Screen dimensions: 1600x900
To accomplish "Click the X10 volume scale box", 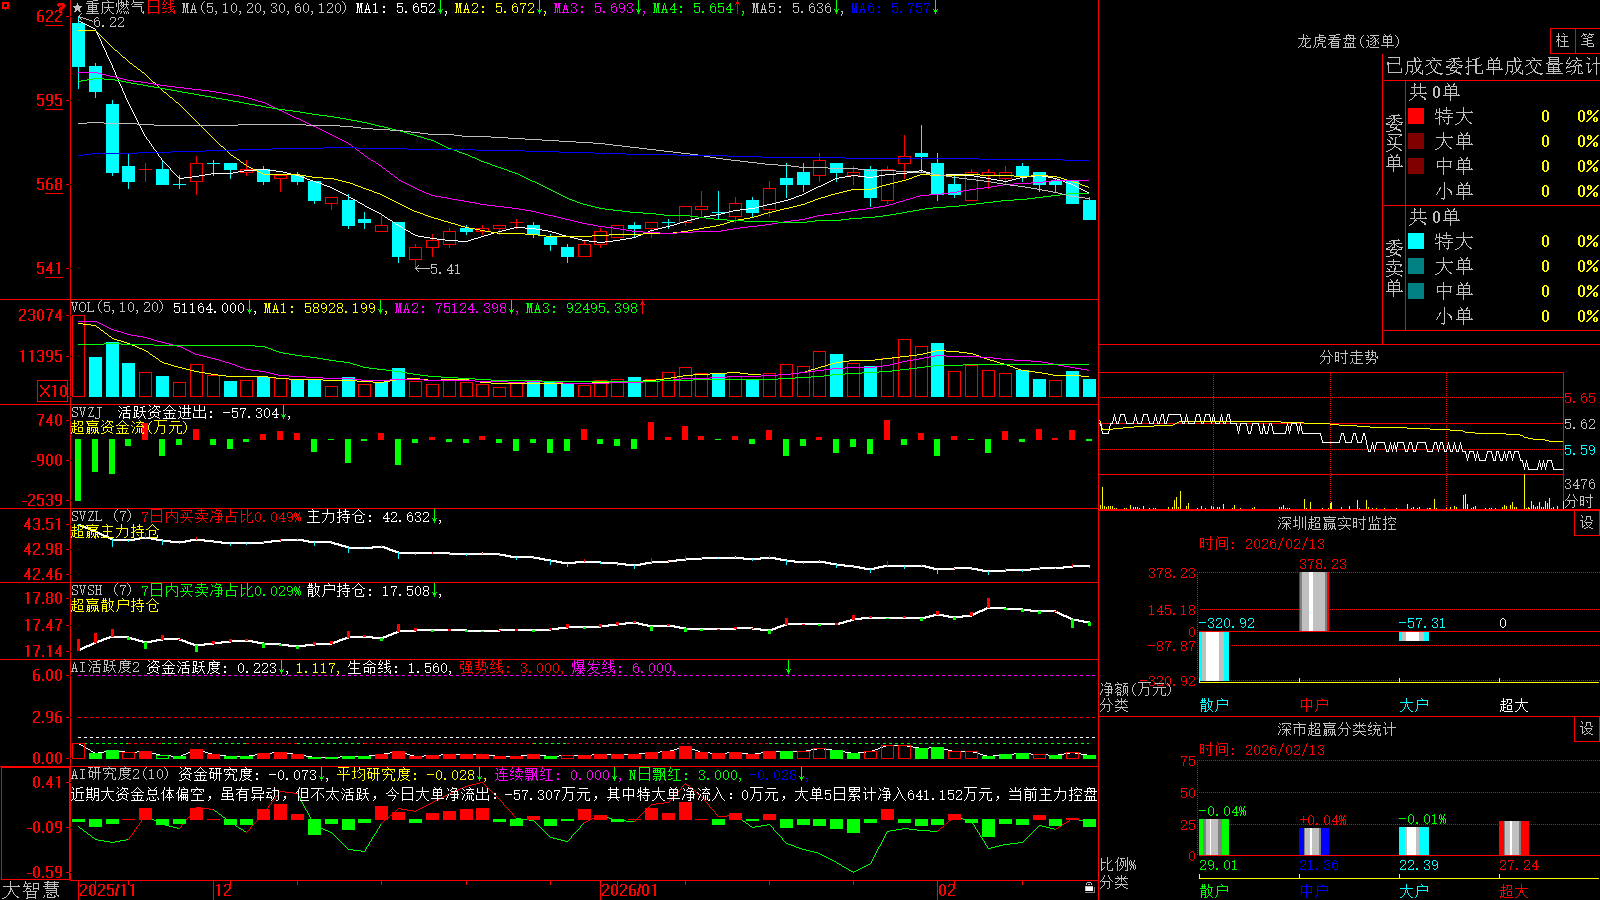I will click(x=53, y=391).
